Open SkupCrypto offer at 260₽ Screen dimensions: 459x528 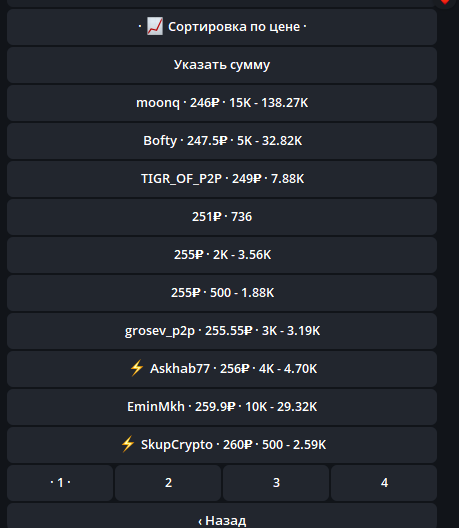(222, 446)
